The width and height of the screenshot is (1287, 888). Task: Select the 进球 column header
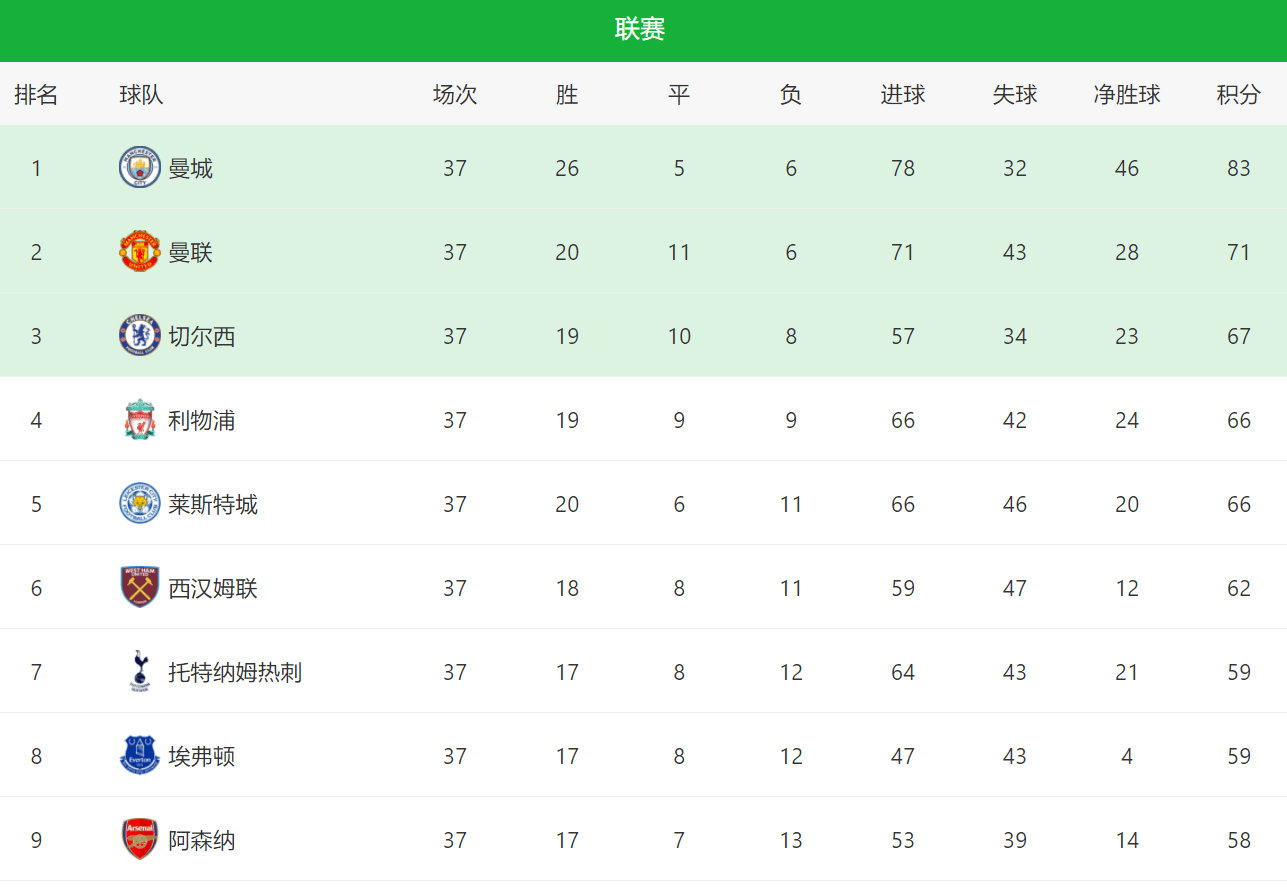pyautogui.click(x=903, y=95)
